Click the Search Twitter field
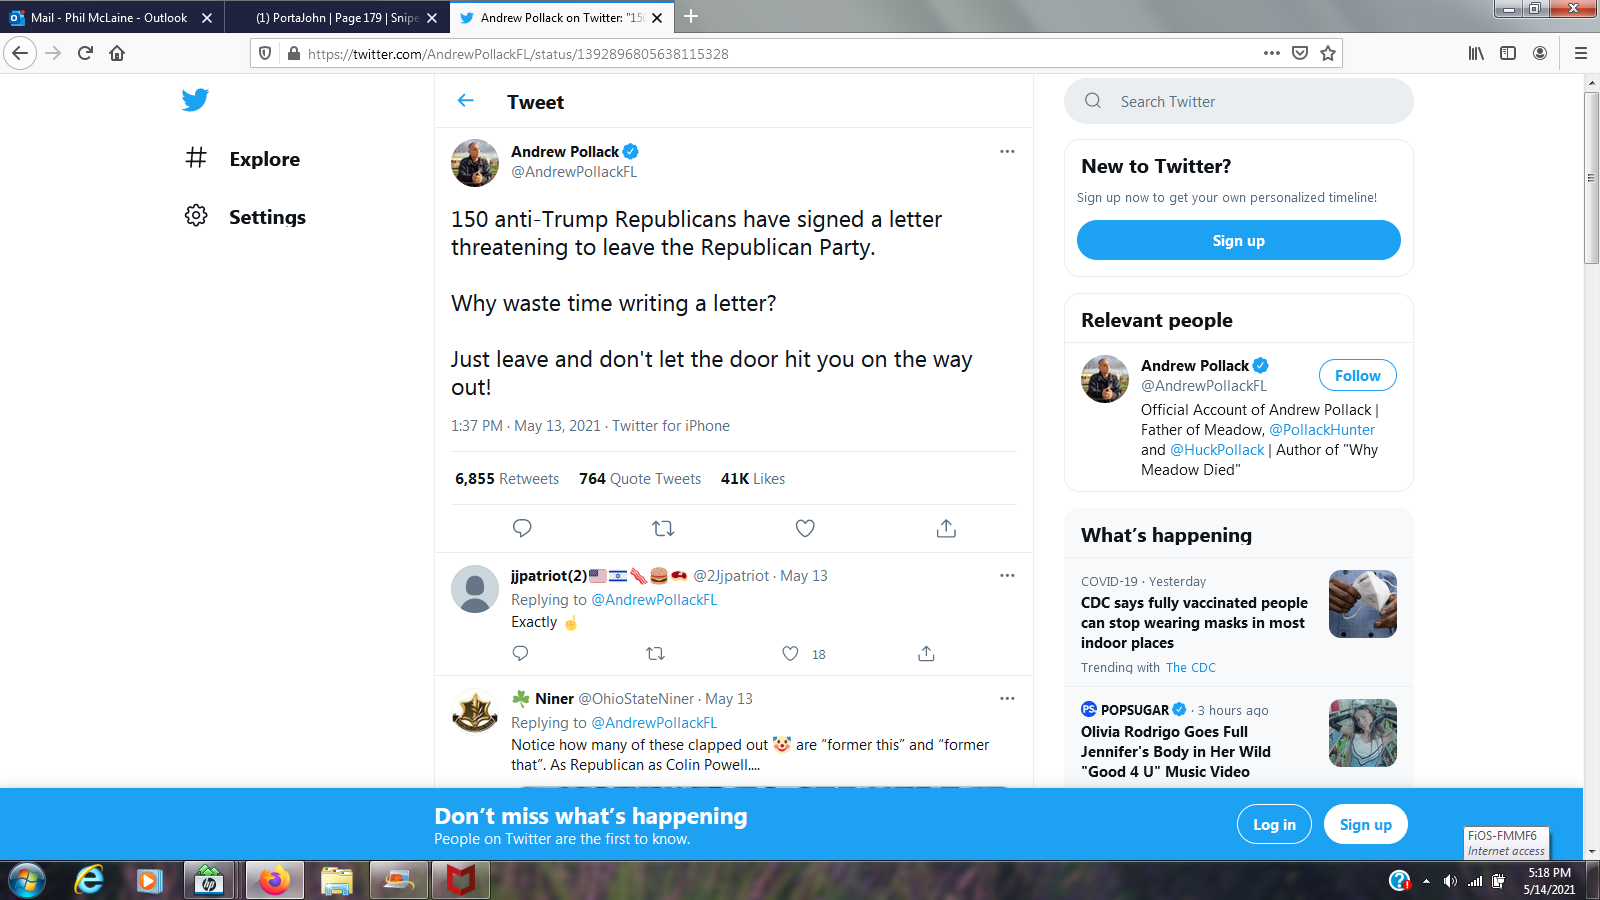1600x900 pixels. pyautogui.click(x=1239, y=101)
